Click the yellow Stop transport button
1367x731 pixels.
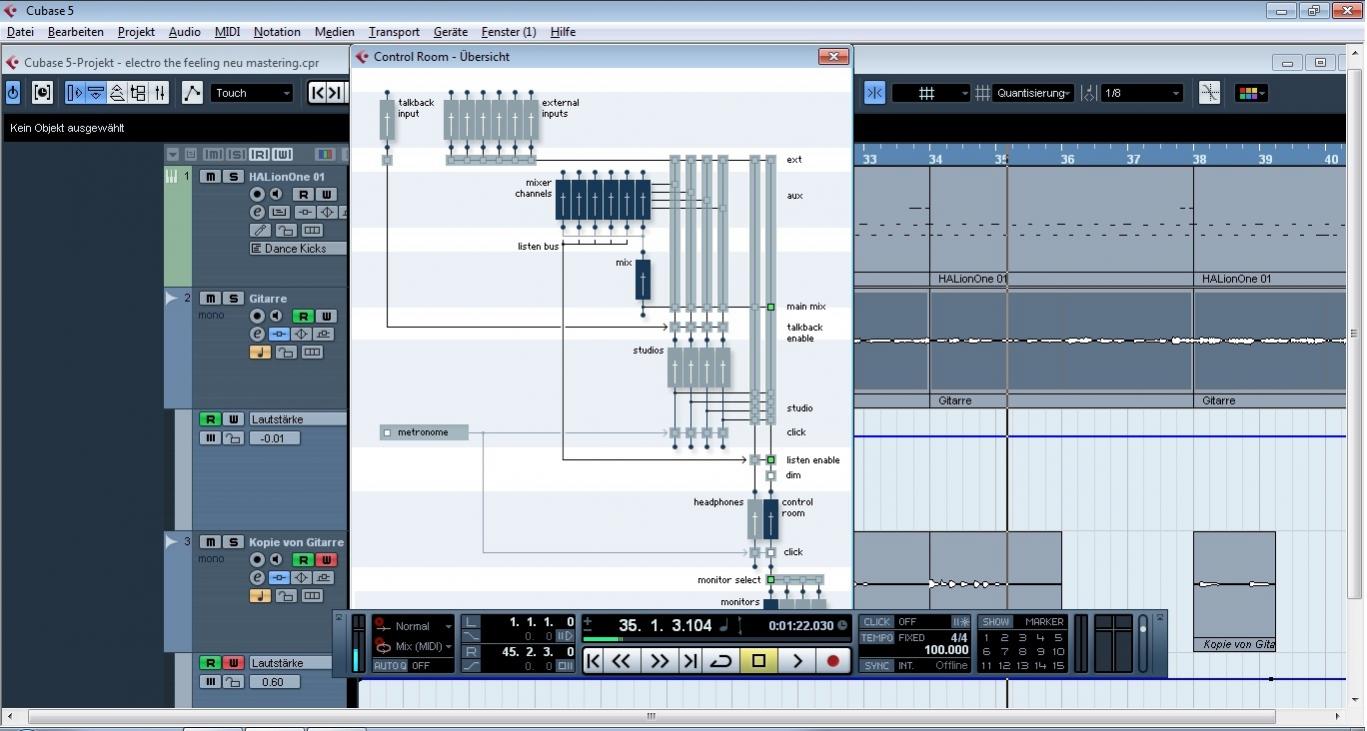tap(759, 661)
